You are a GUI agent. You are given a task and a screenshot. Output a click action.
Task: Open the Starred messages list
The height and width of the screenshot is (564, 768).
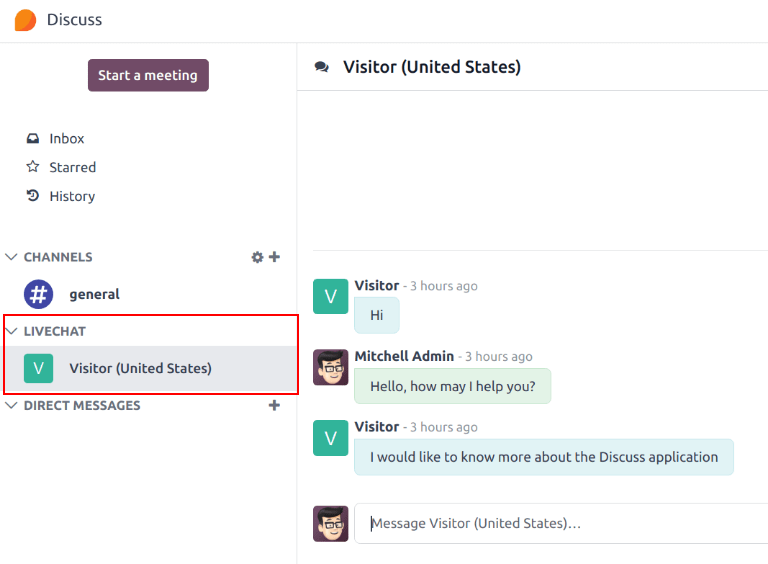73,167
